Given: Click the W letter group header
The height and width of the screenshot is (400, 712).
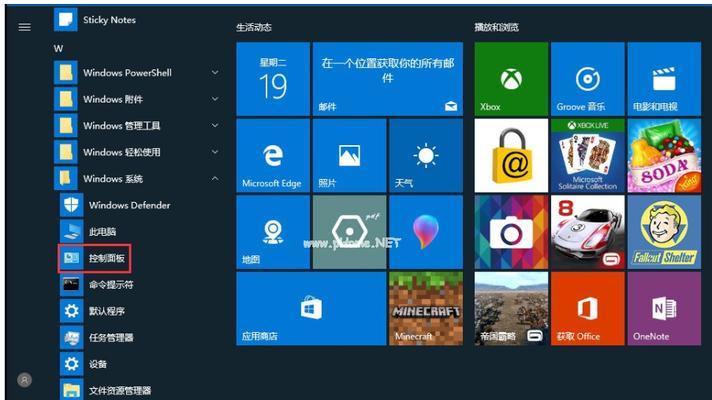Looking at the screenshot, I should click(59, 49).
